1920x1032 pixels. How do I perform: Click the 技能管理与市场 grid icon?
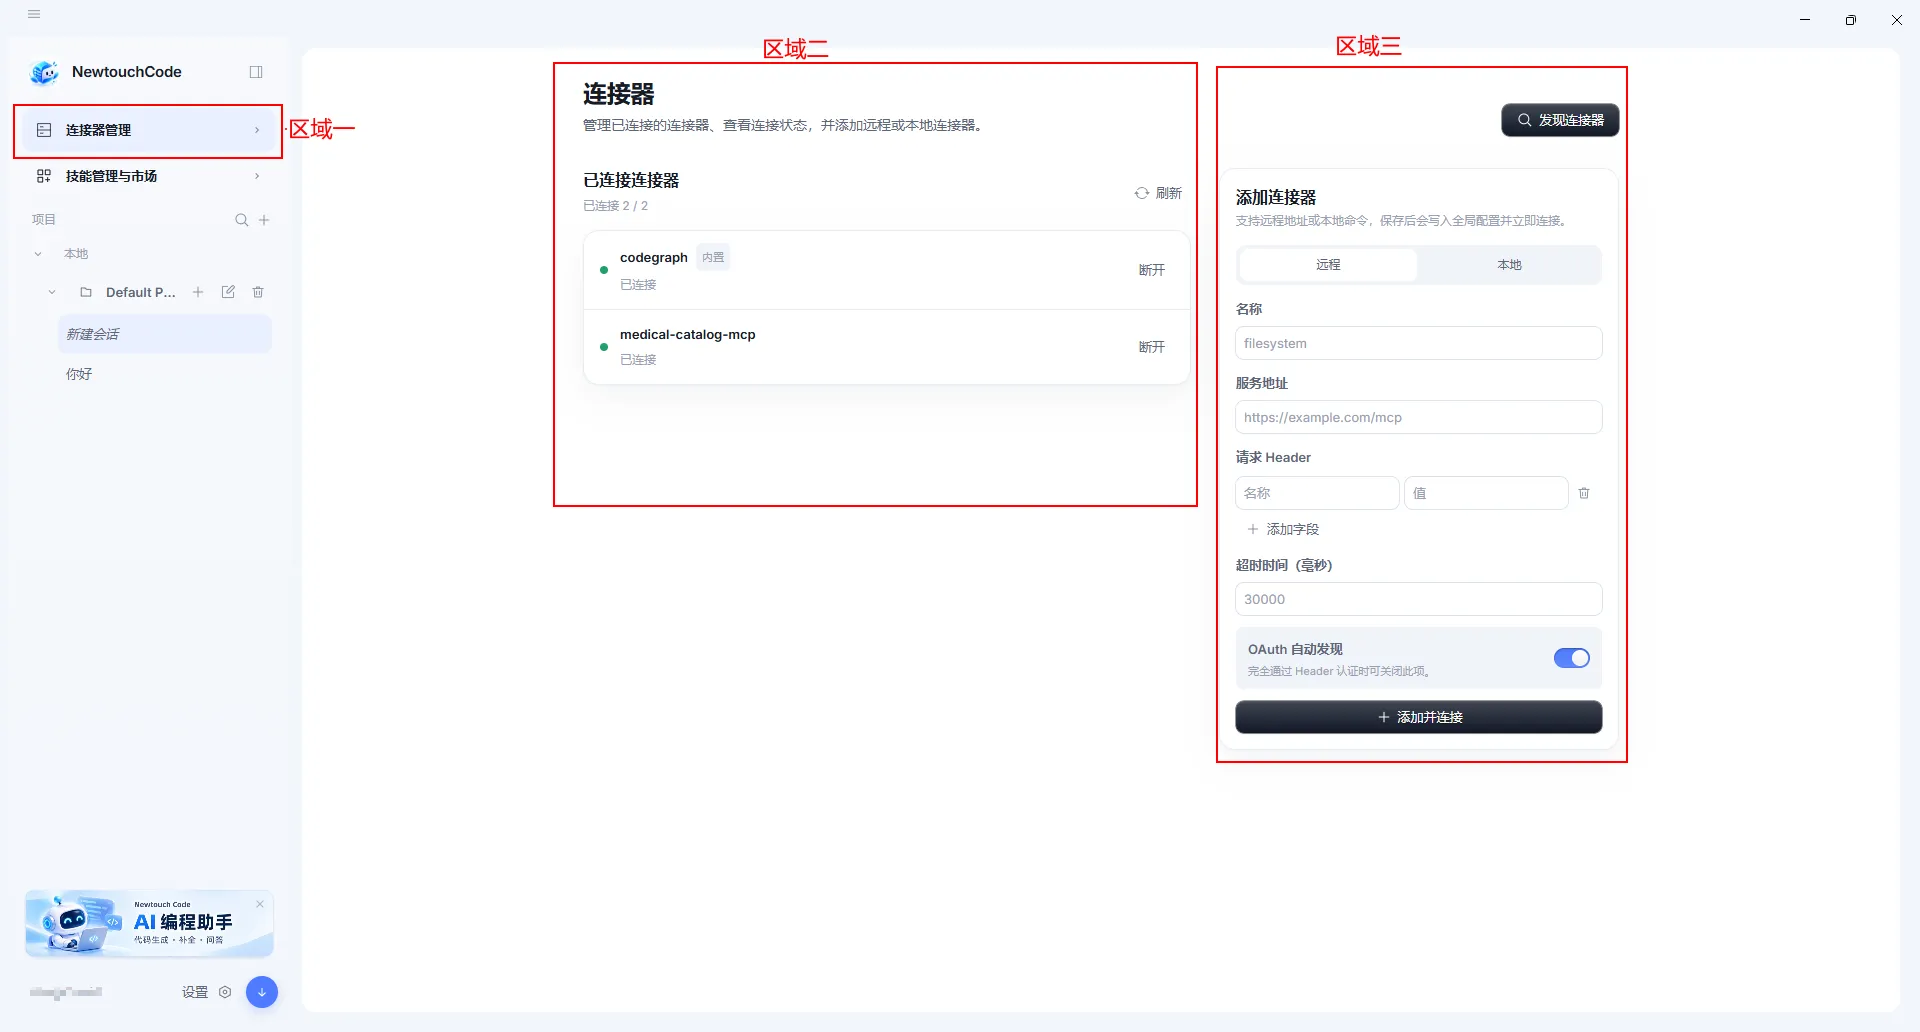(44, 176)
